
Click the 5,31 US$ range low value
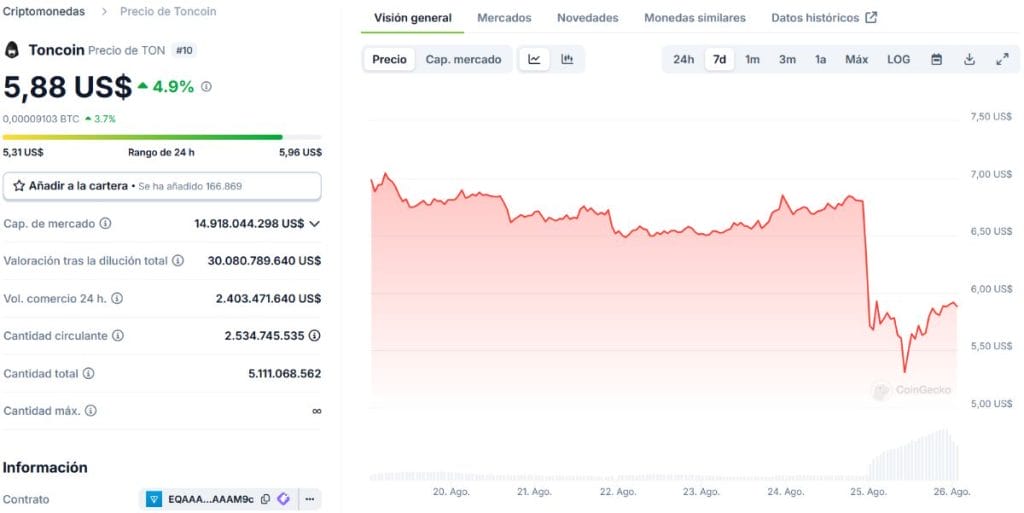(23, 152)
